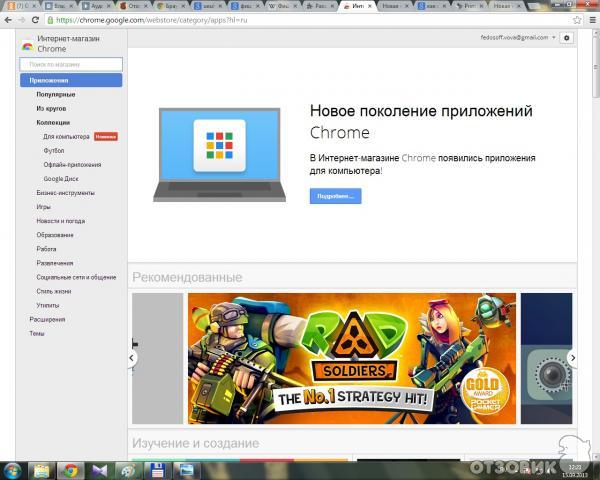Click the store search field
Screen dimensions: 600x480
(x=70, y=64)
